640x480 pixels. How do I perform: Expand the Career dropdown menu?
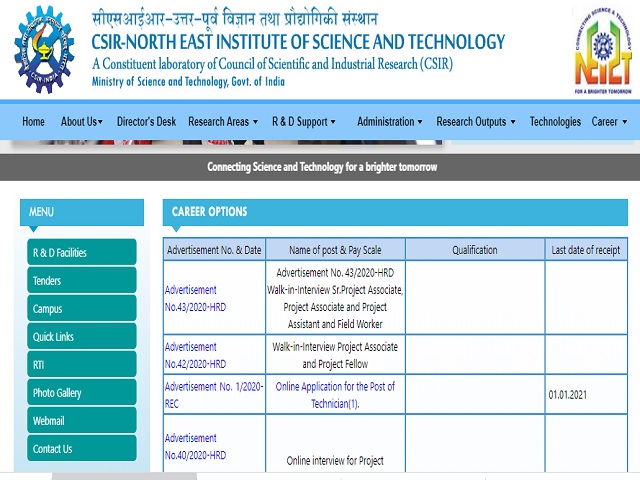[x=609, y=122]
